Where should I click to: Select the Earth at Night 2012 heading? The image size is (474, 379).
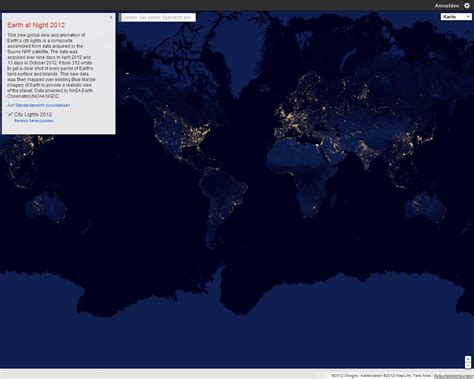tap(36, 25)
